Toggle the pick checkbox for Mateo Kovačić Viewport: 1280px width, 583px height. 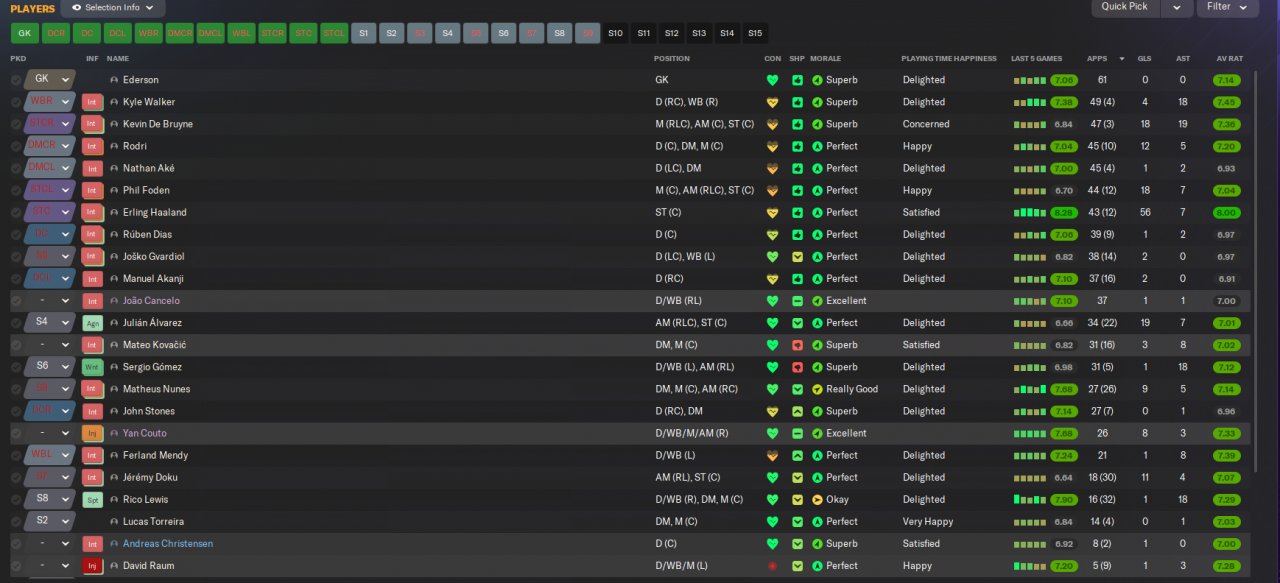click(16, 345)
